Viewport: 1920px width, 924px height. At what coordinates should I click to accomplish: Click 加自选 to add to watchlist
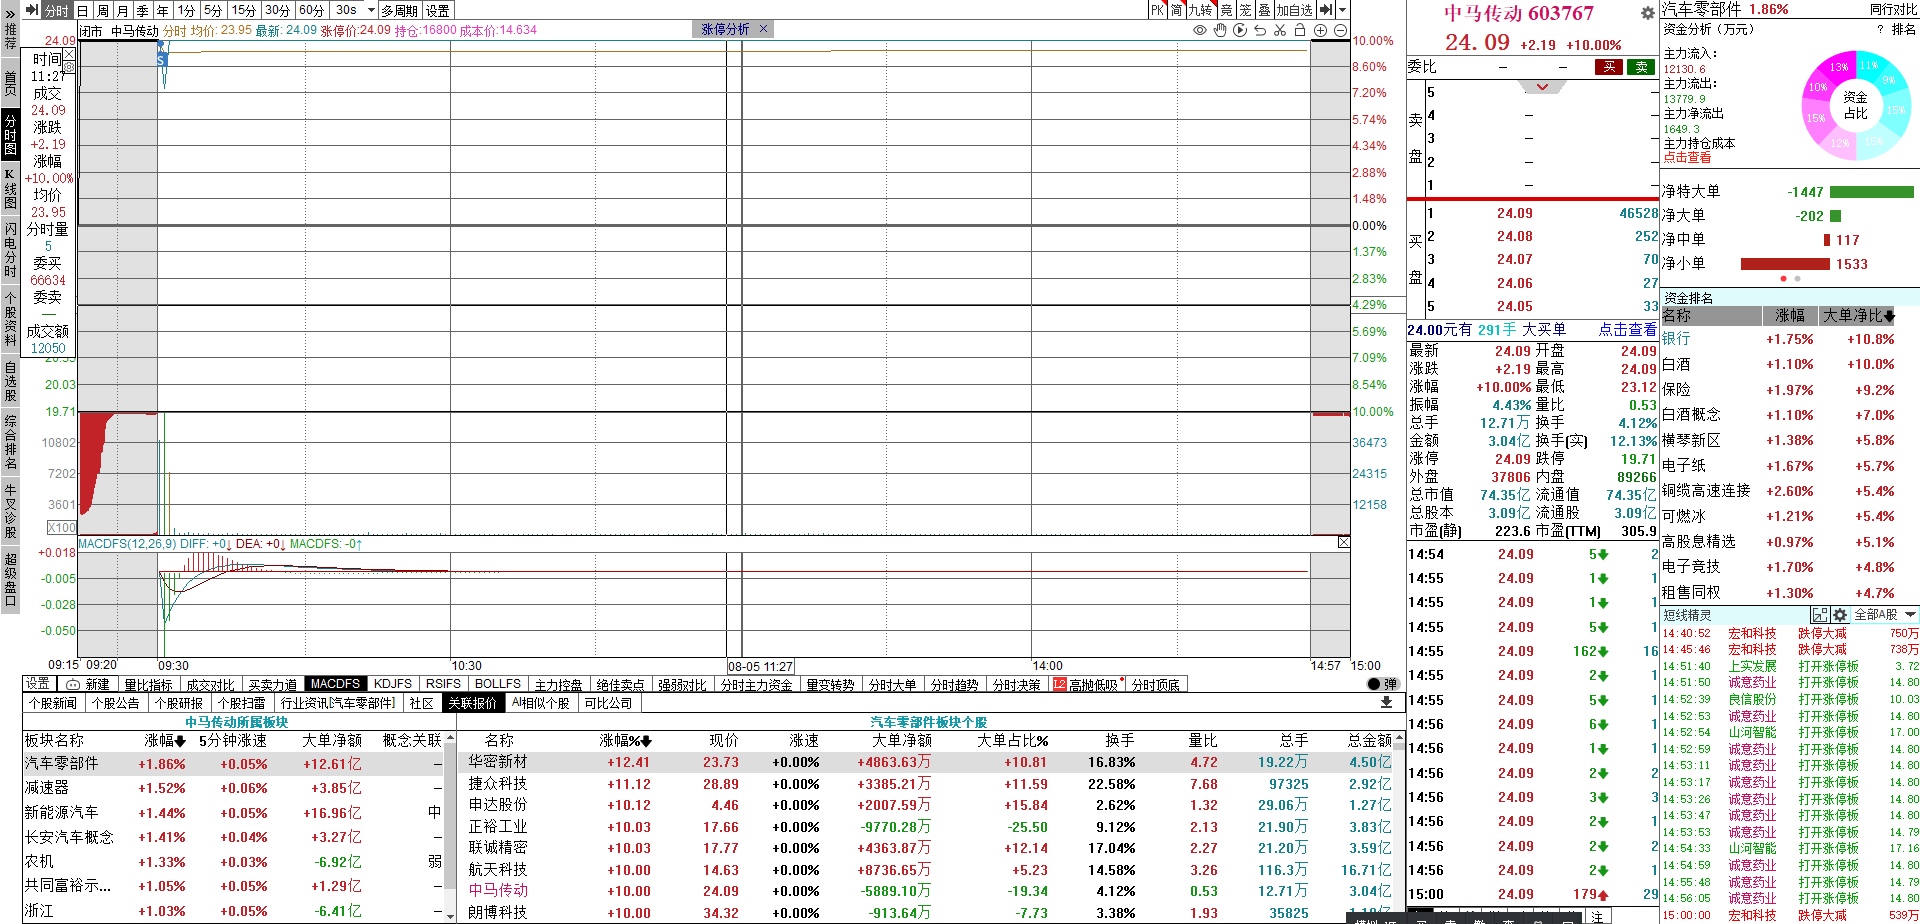coord(1294,10)
